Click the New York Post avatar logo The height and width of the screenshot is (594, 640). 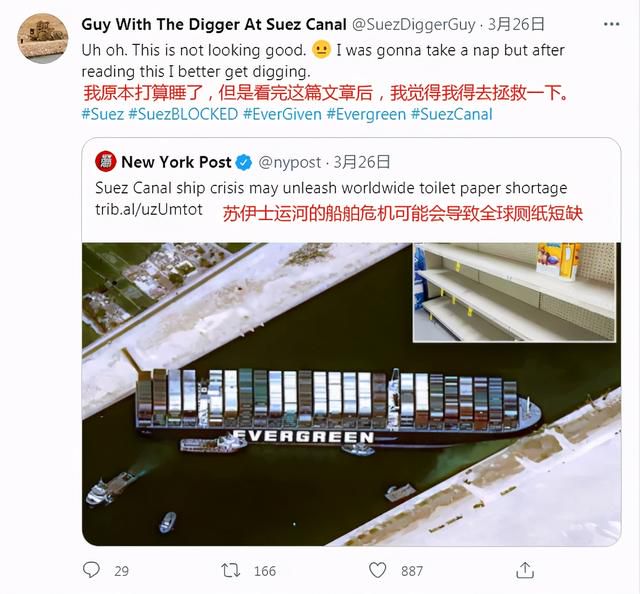[x=106, y=162]
